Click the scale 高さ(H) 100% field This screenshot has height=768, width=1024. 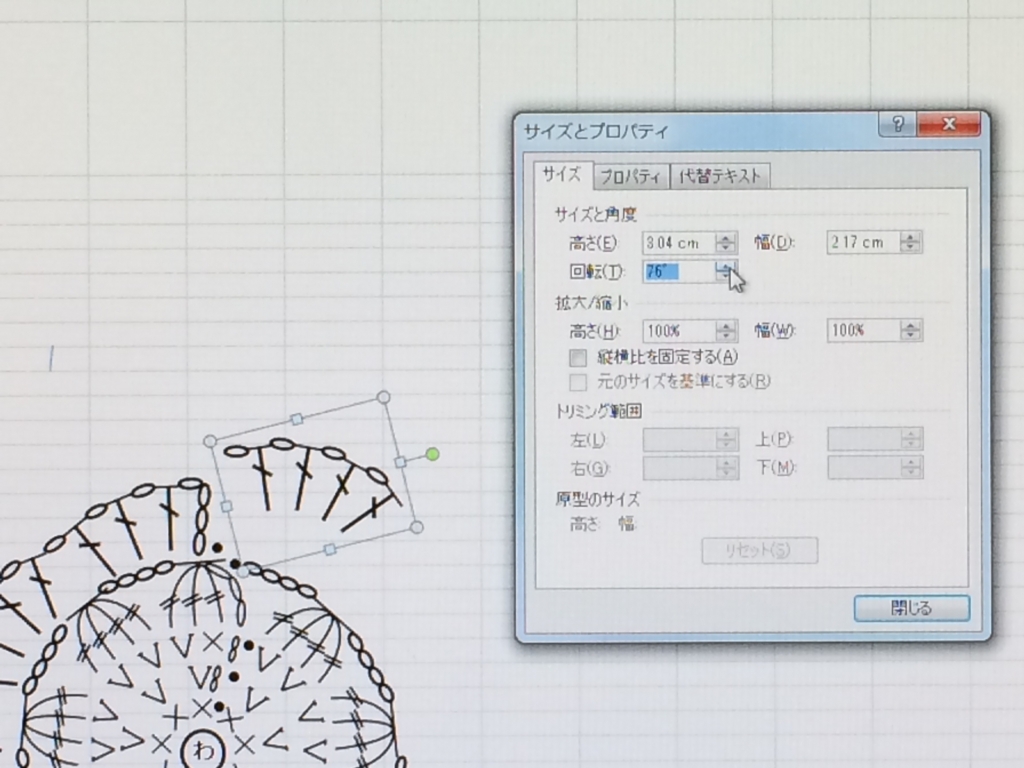(679, 331)
